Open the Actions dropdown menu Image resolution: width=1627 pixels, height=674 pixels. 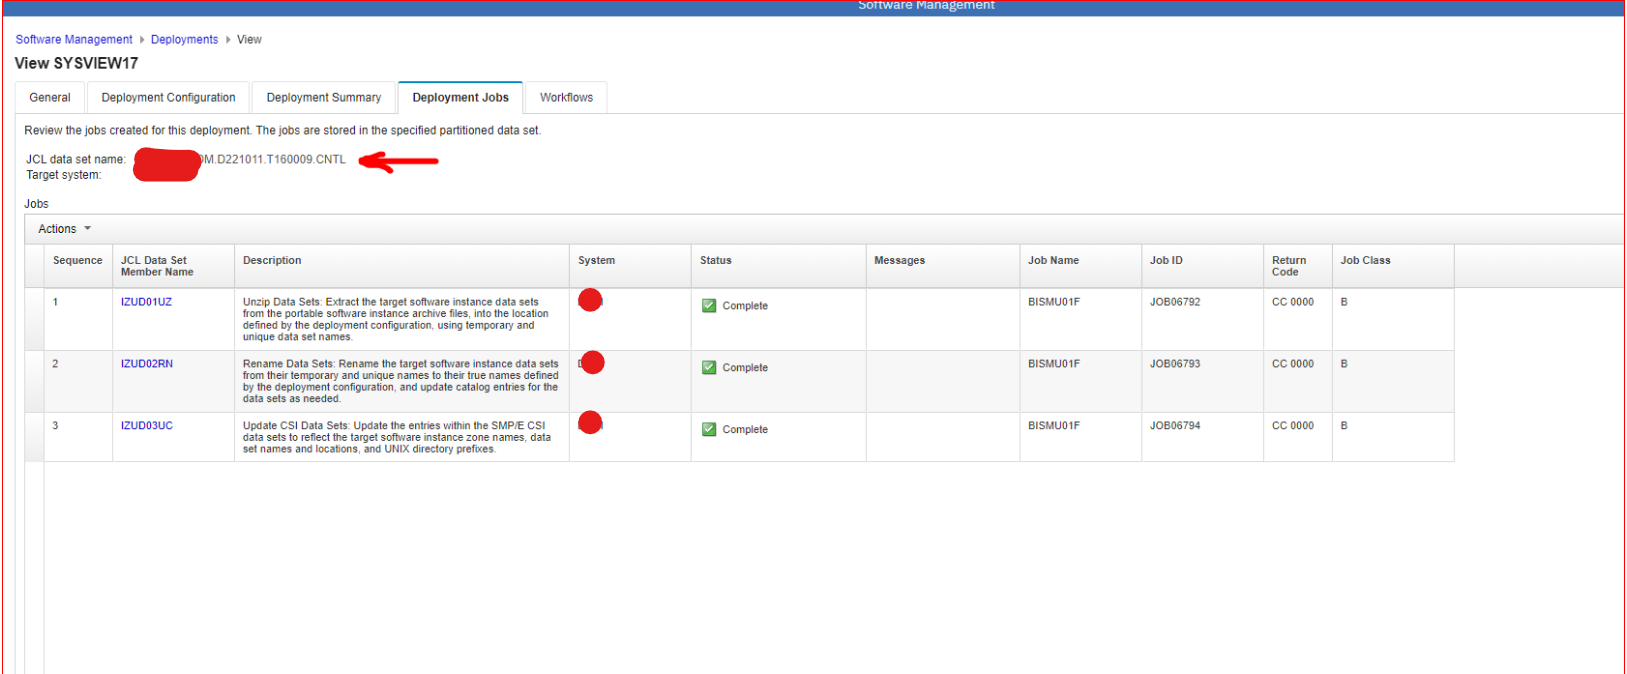(65, 229)
